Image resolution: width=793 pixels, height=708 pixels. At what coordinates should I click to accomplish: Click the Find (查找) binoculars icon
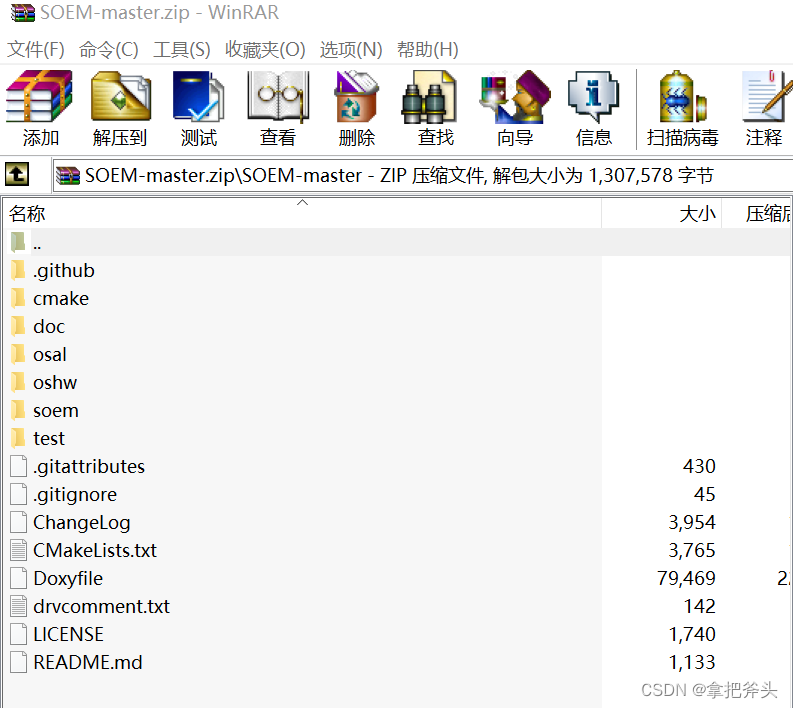[x=429, y=97]
